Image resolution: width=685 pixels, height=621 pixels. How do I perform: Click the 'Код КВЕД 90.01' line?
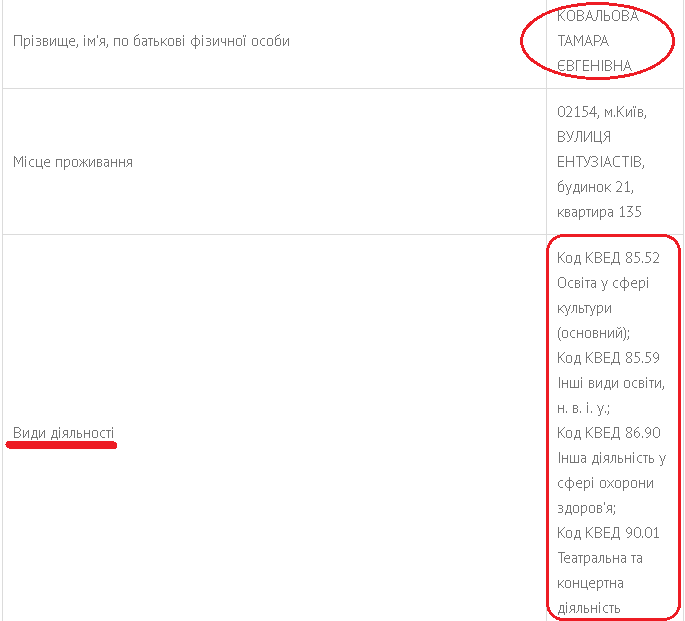pyautogui.click(x=608, y=533)
